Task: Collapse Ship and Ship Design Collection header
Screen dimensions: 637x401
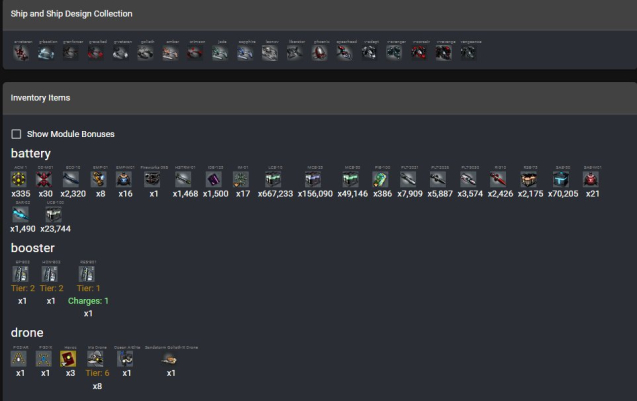Action: pyautogui.click(x=318, y=14)
